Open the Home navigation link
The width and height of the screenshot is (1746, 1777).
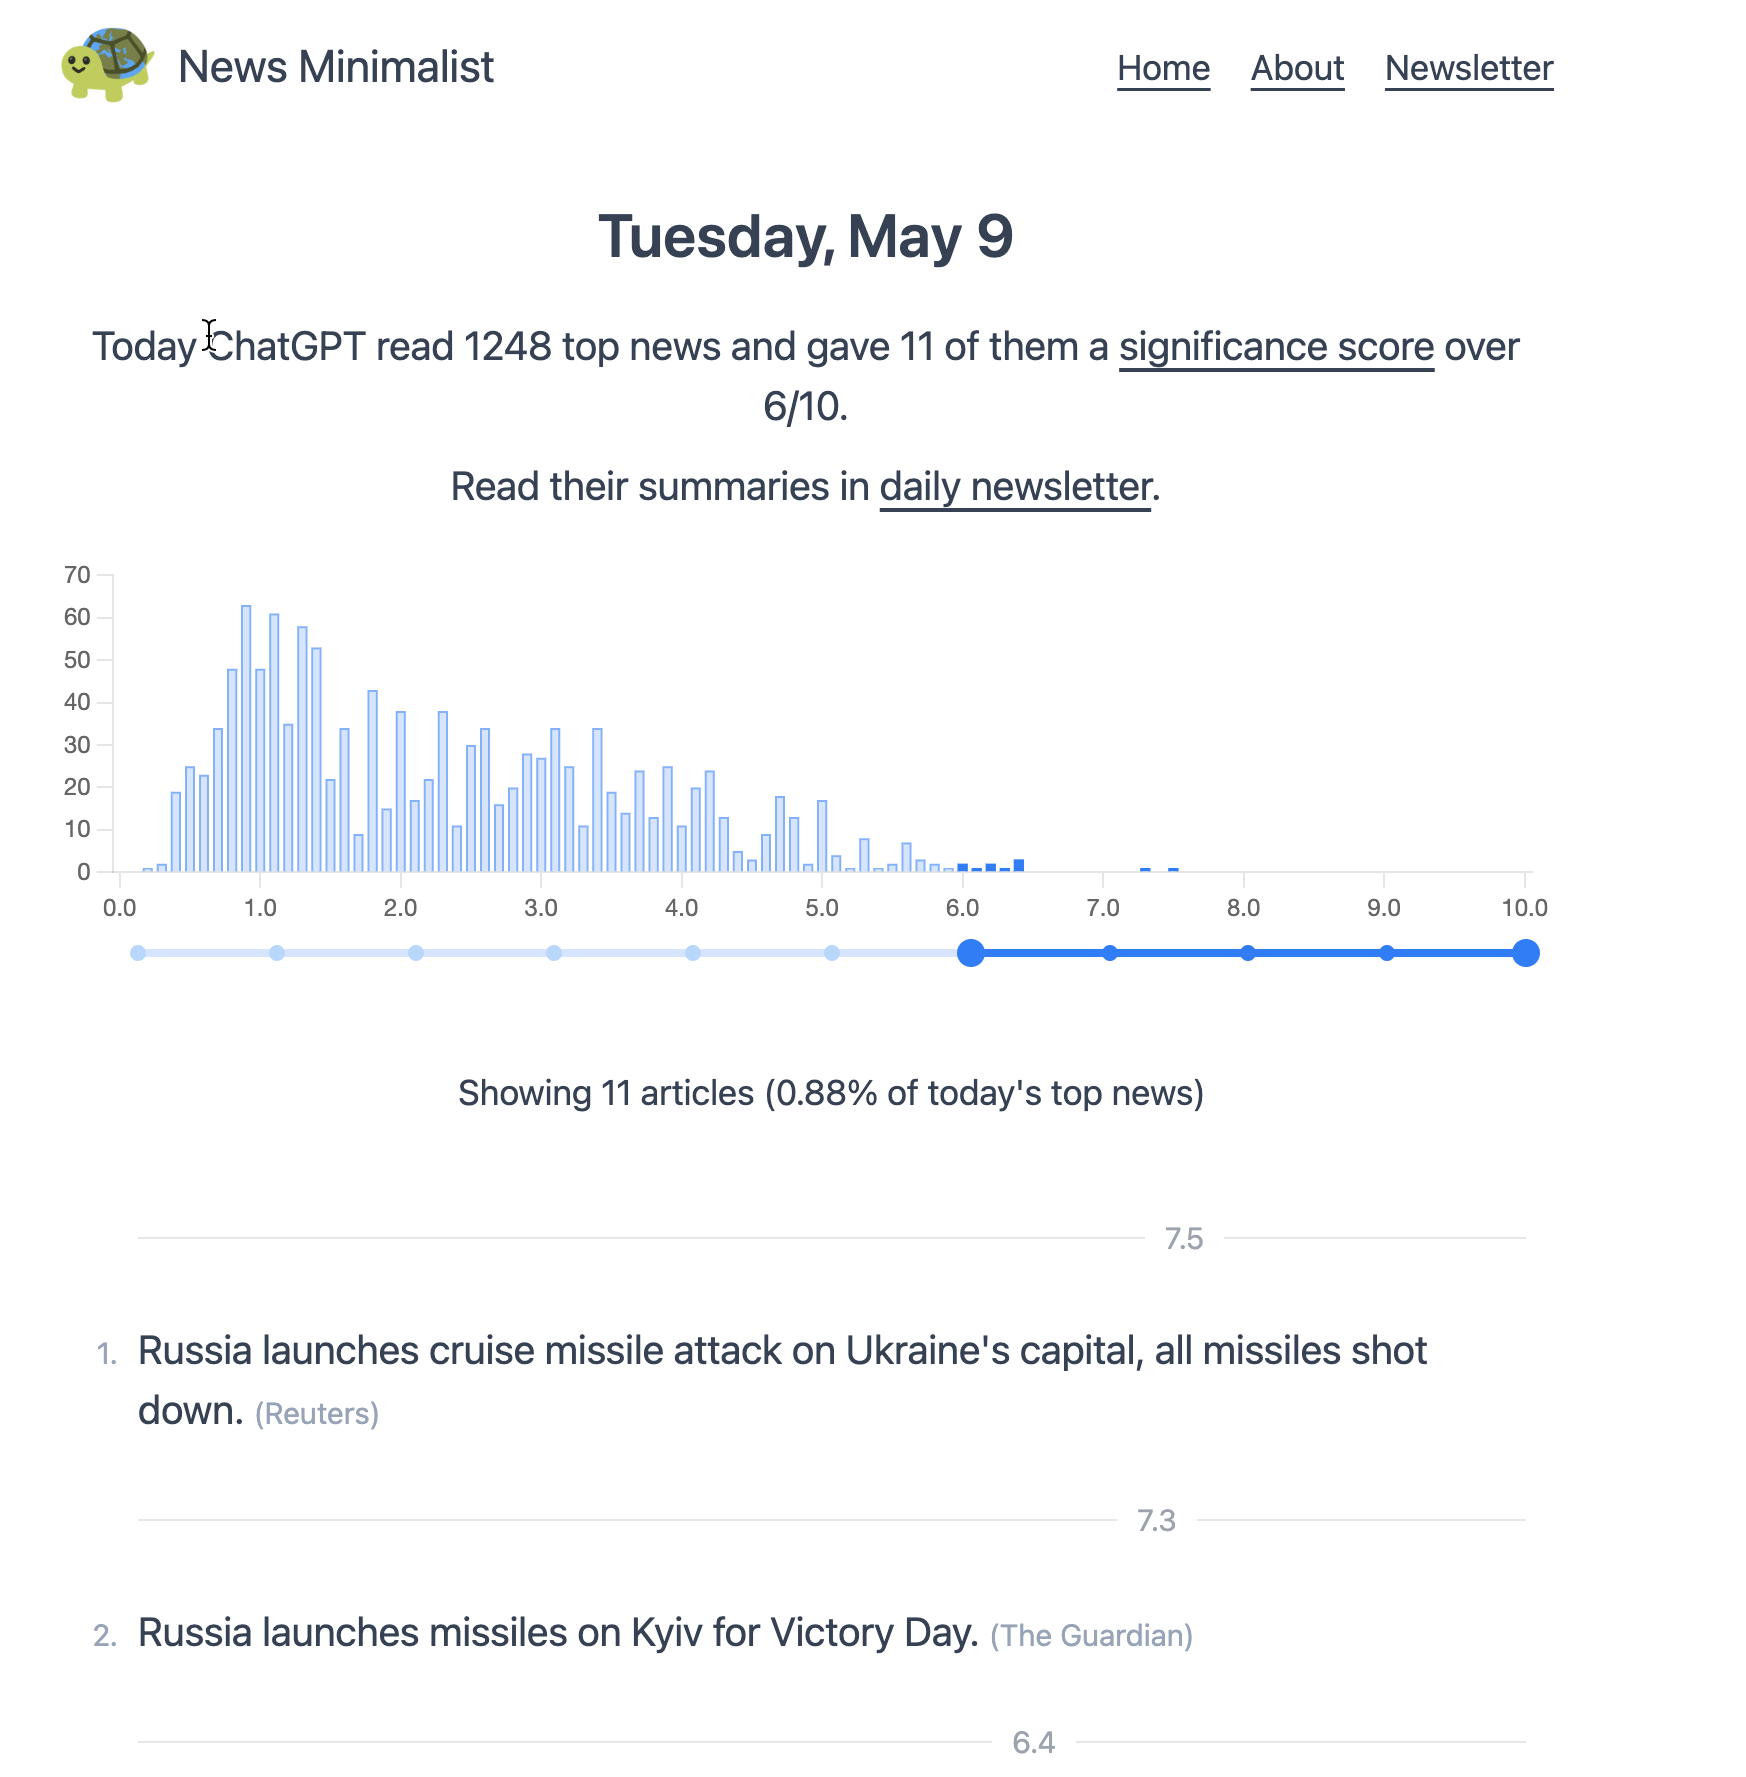1163,68
